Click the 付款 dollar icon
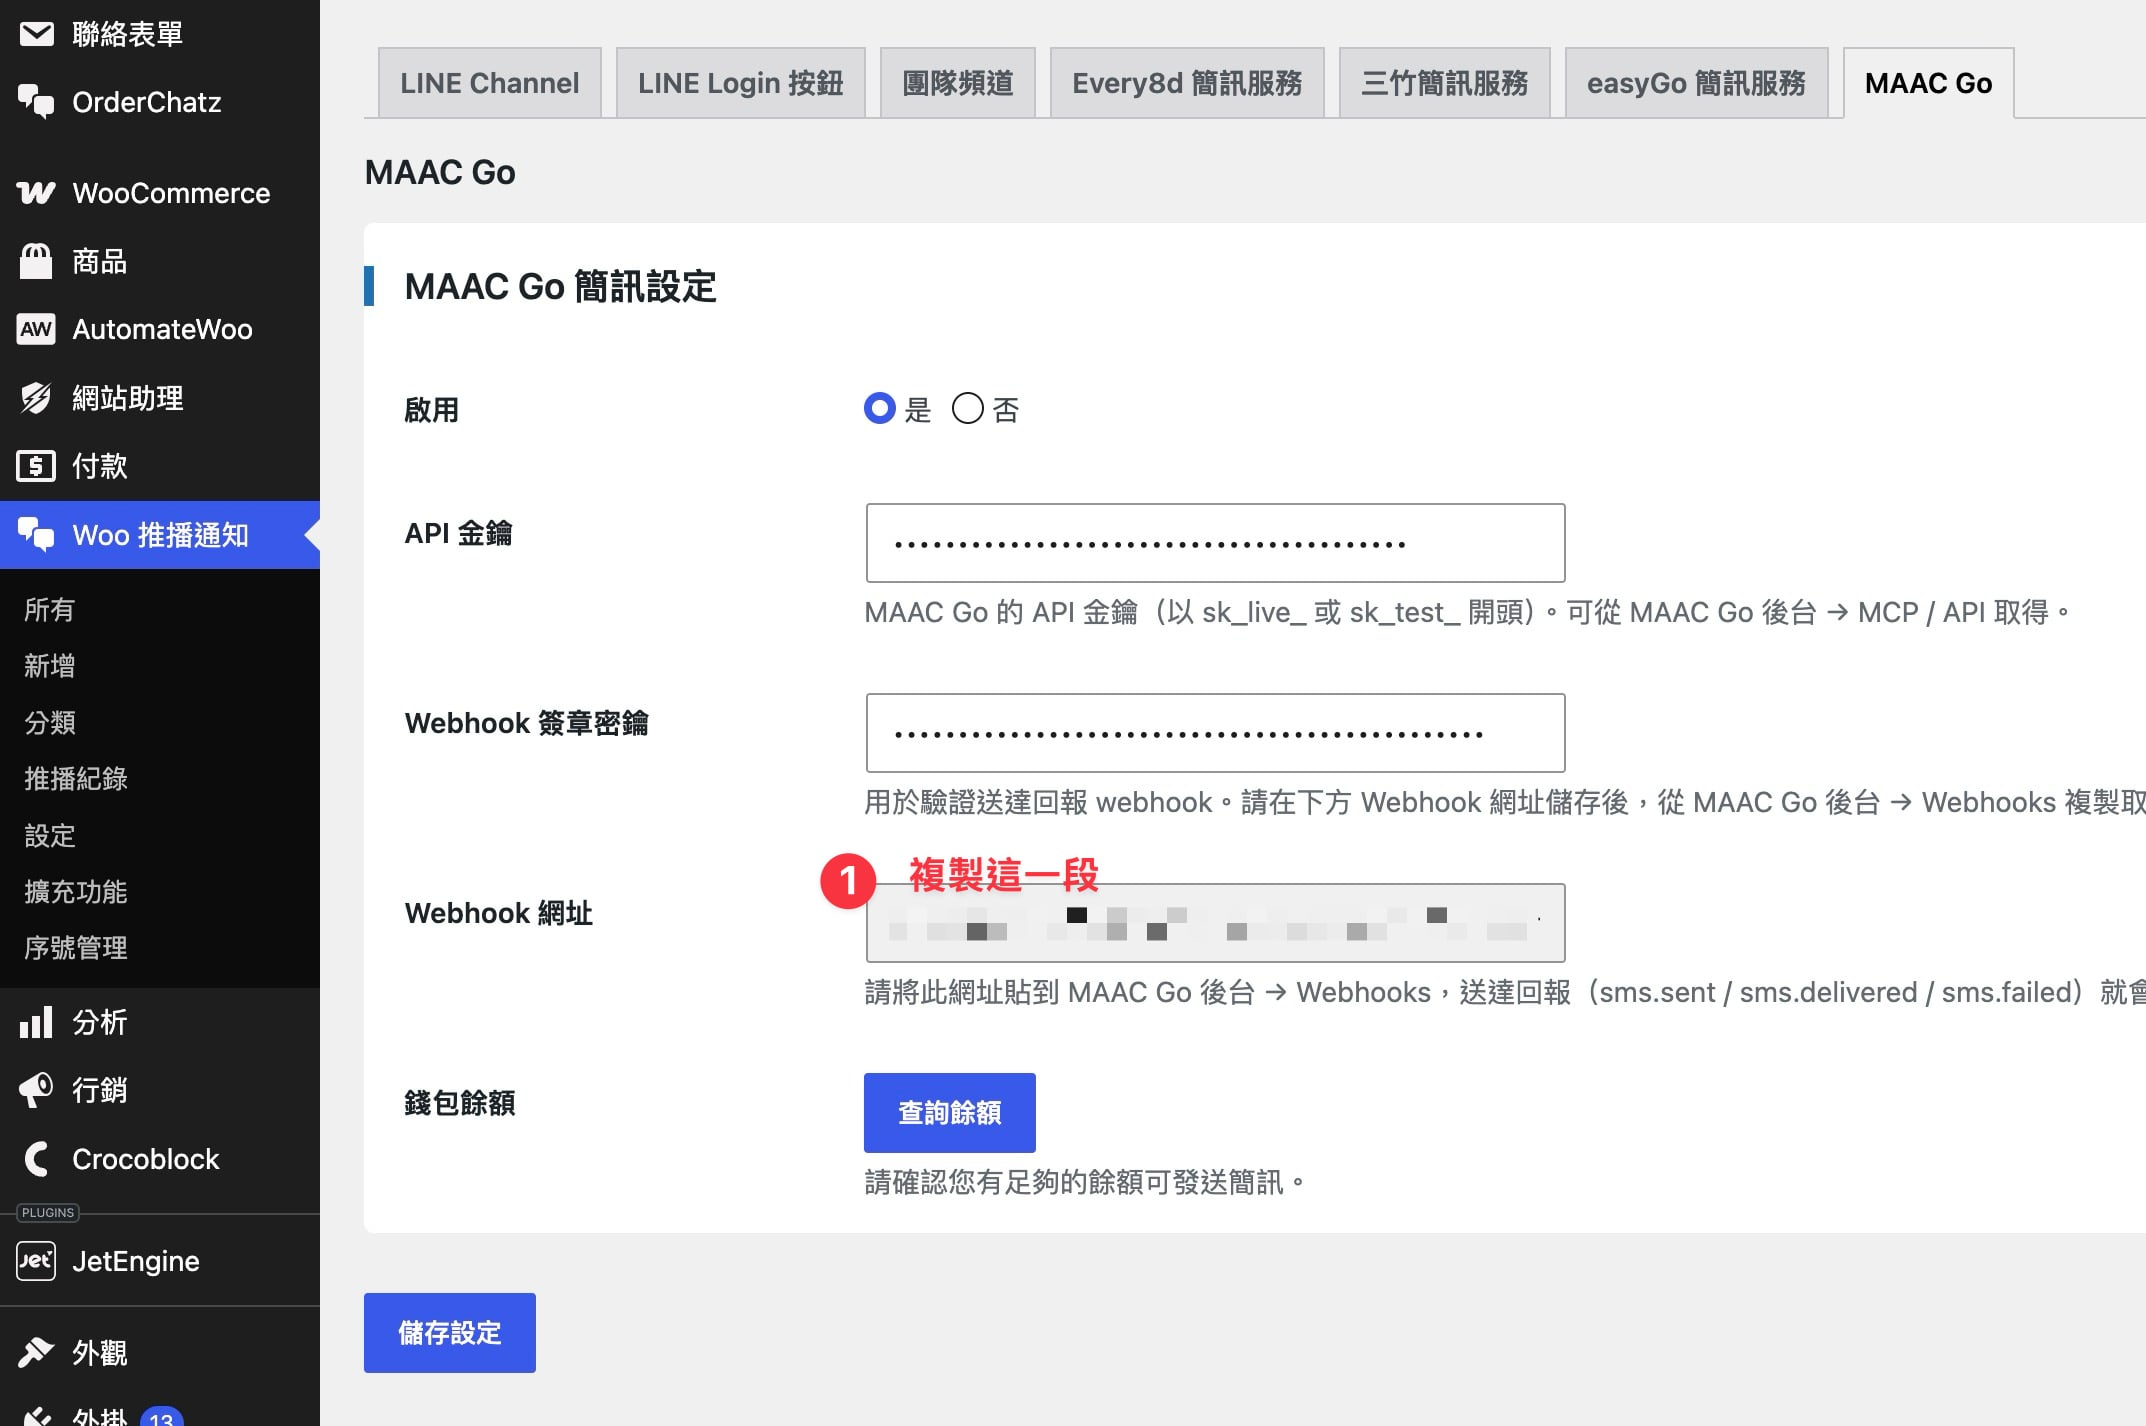The image size is (2146, 1426). coord(36,466)
